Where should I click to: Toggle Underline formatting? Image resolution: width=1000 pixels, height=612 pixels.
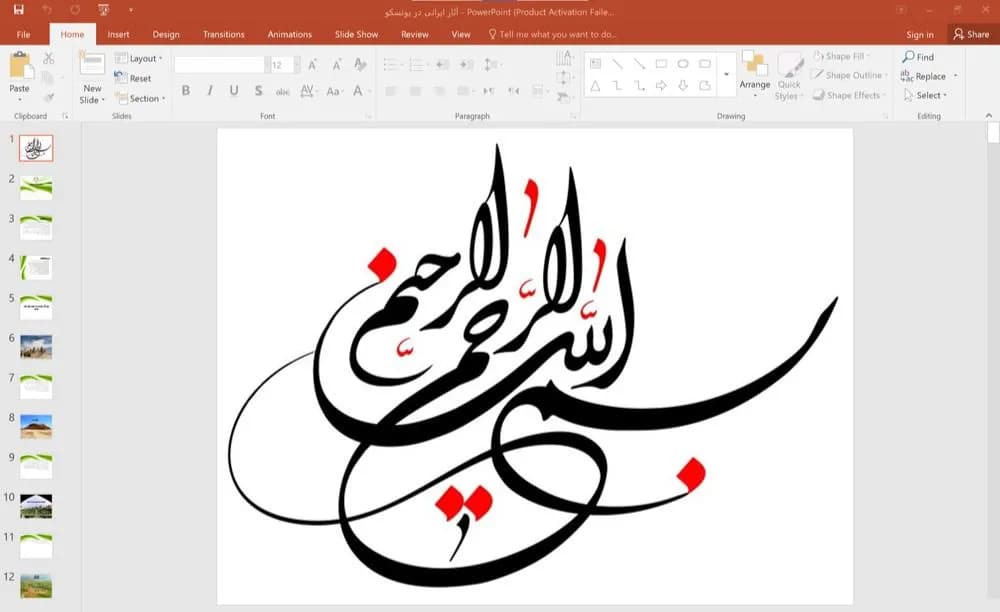pyautogui.click(x=234, y=91)
